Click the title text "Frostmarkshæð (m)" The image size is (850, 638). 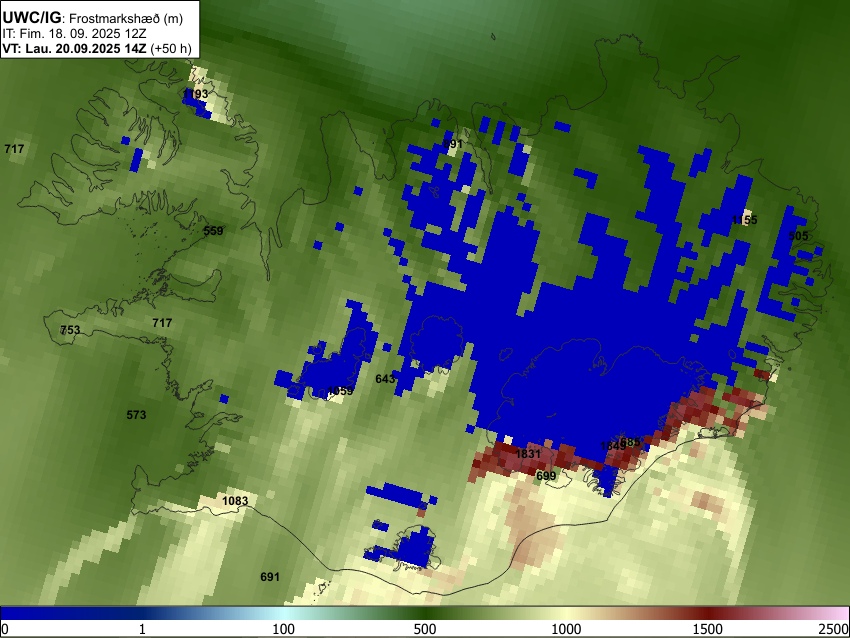(x=126, y=18)
